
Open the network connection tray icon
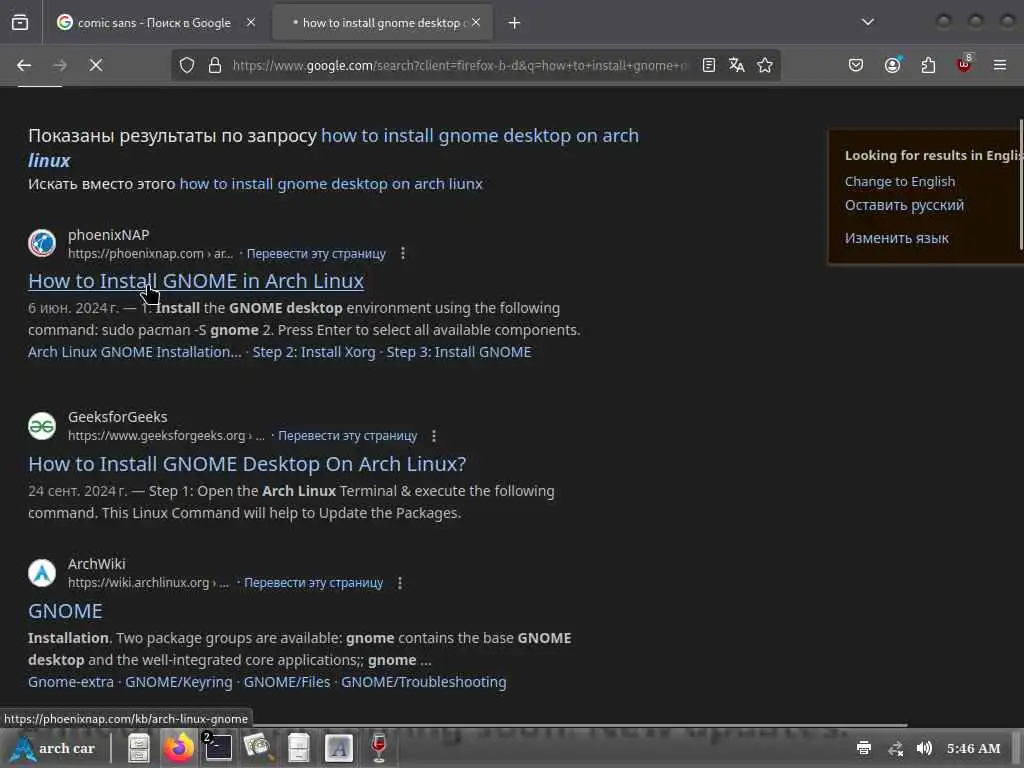click(x=895, y=748)
